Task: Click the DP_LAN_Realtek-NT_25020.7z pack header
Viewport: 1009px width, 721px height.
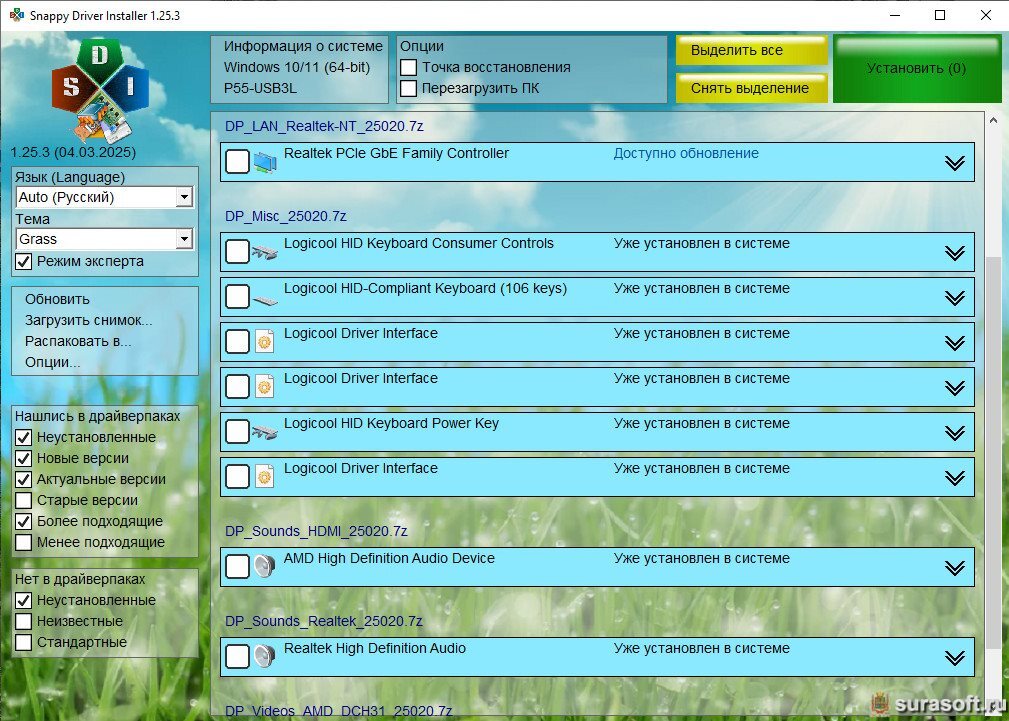Action: (324, 126)
